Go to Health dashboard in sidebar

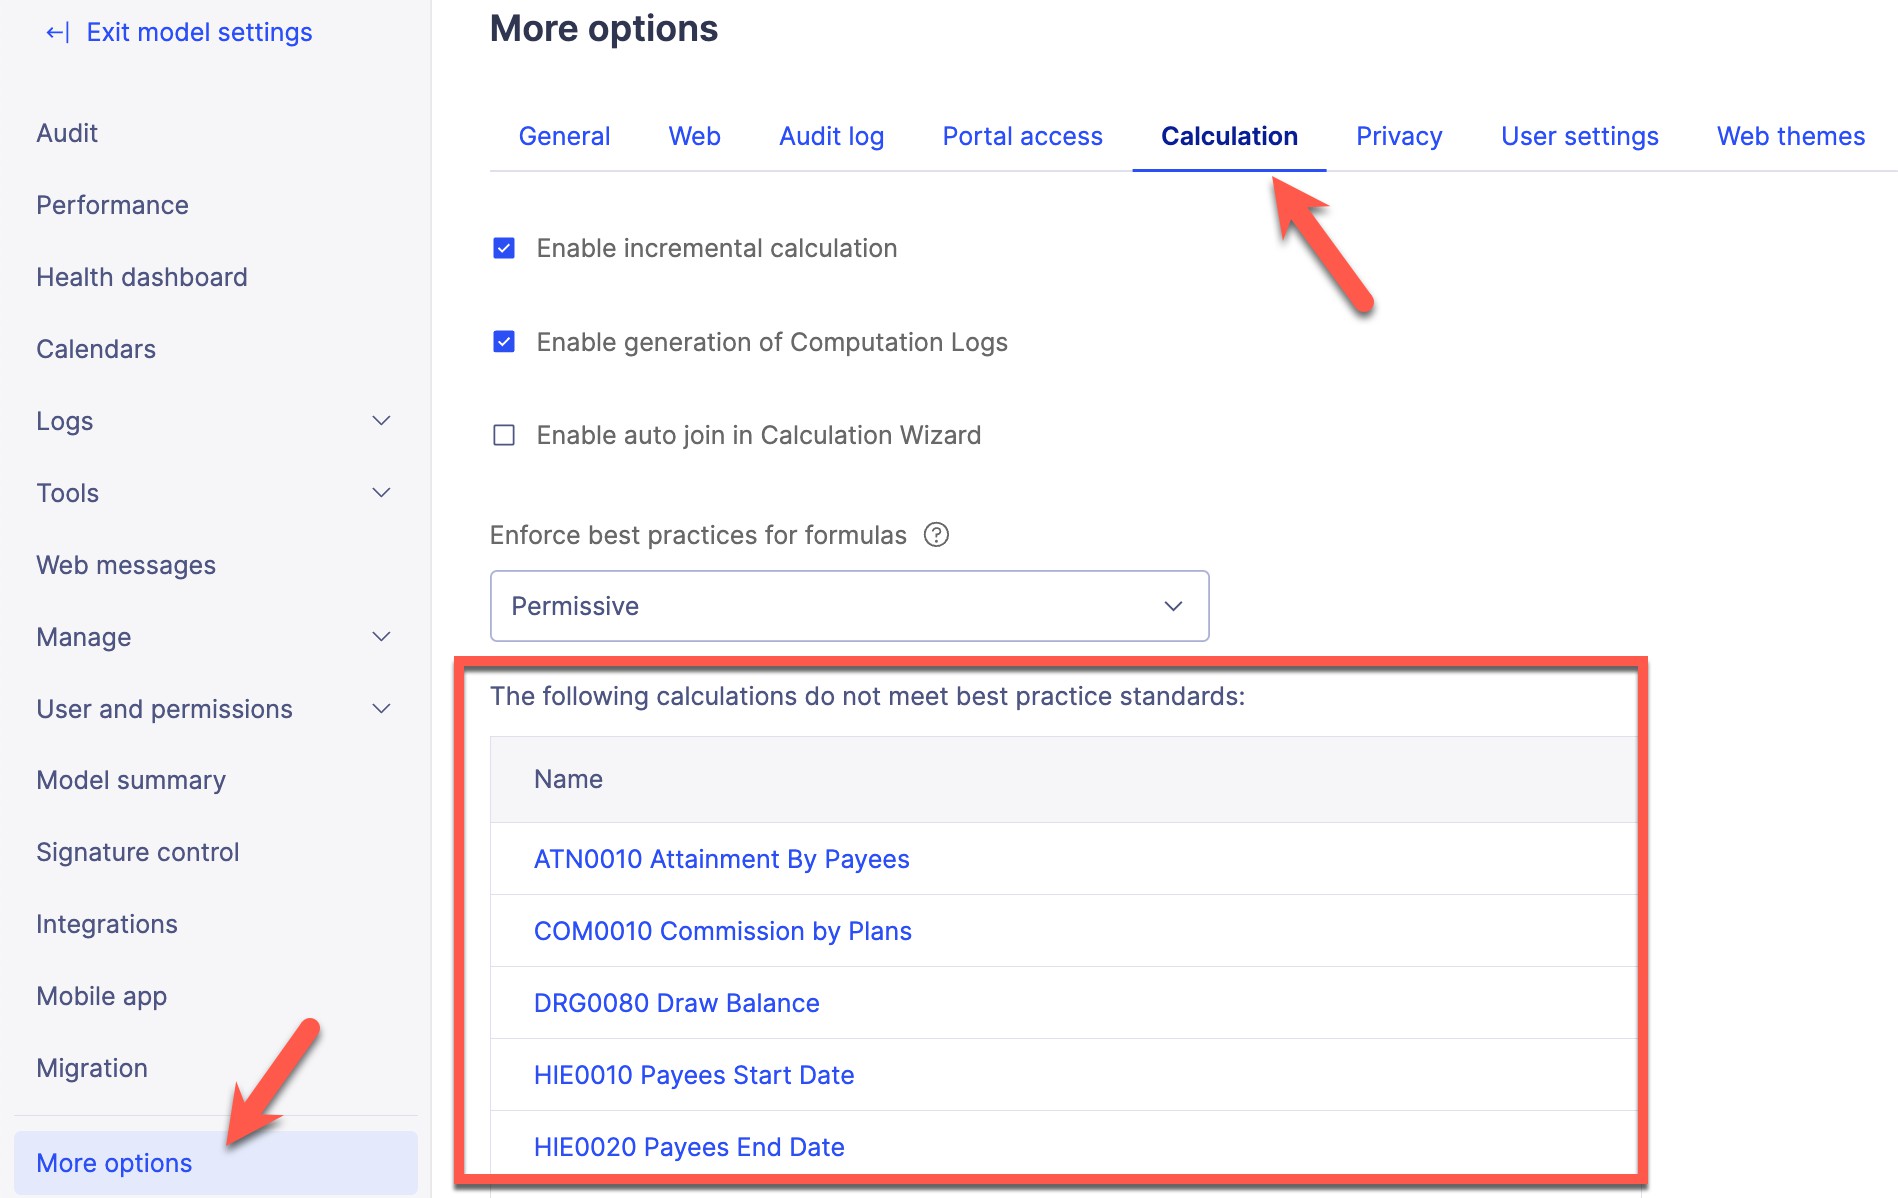(142, 277)
